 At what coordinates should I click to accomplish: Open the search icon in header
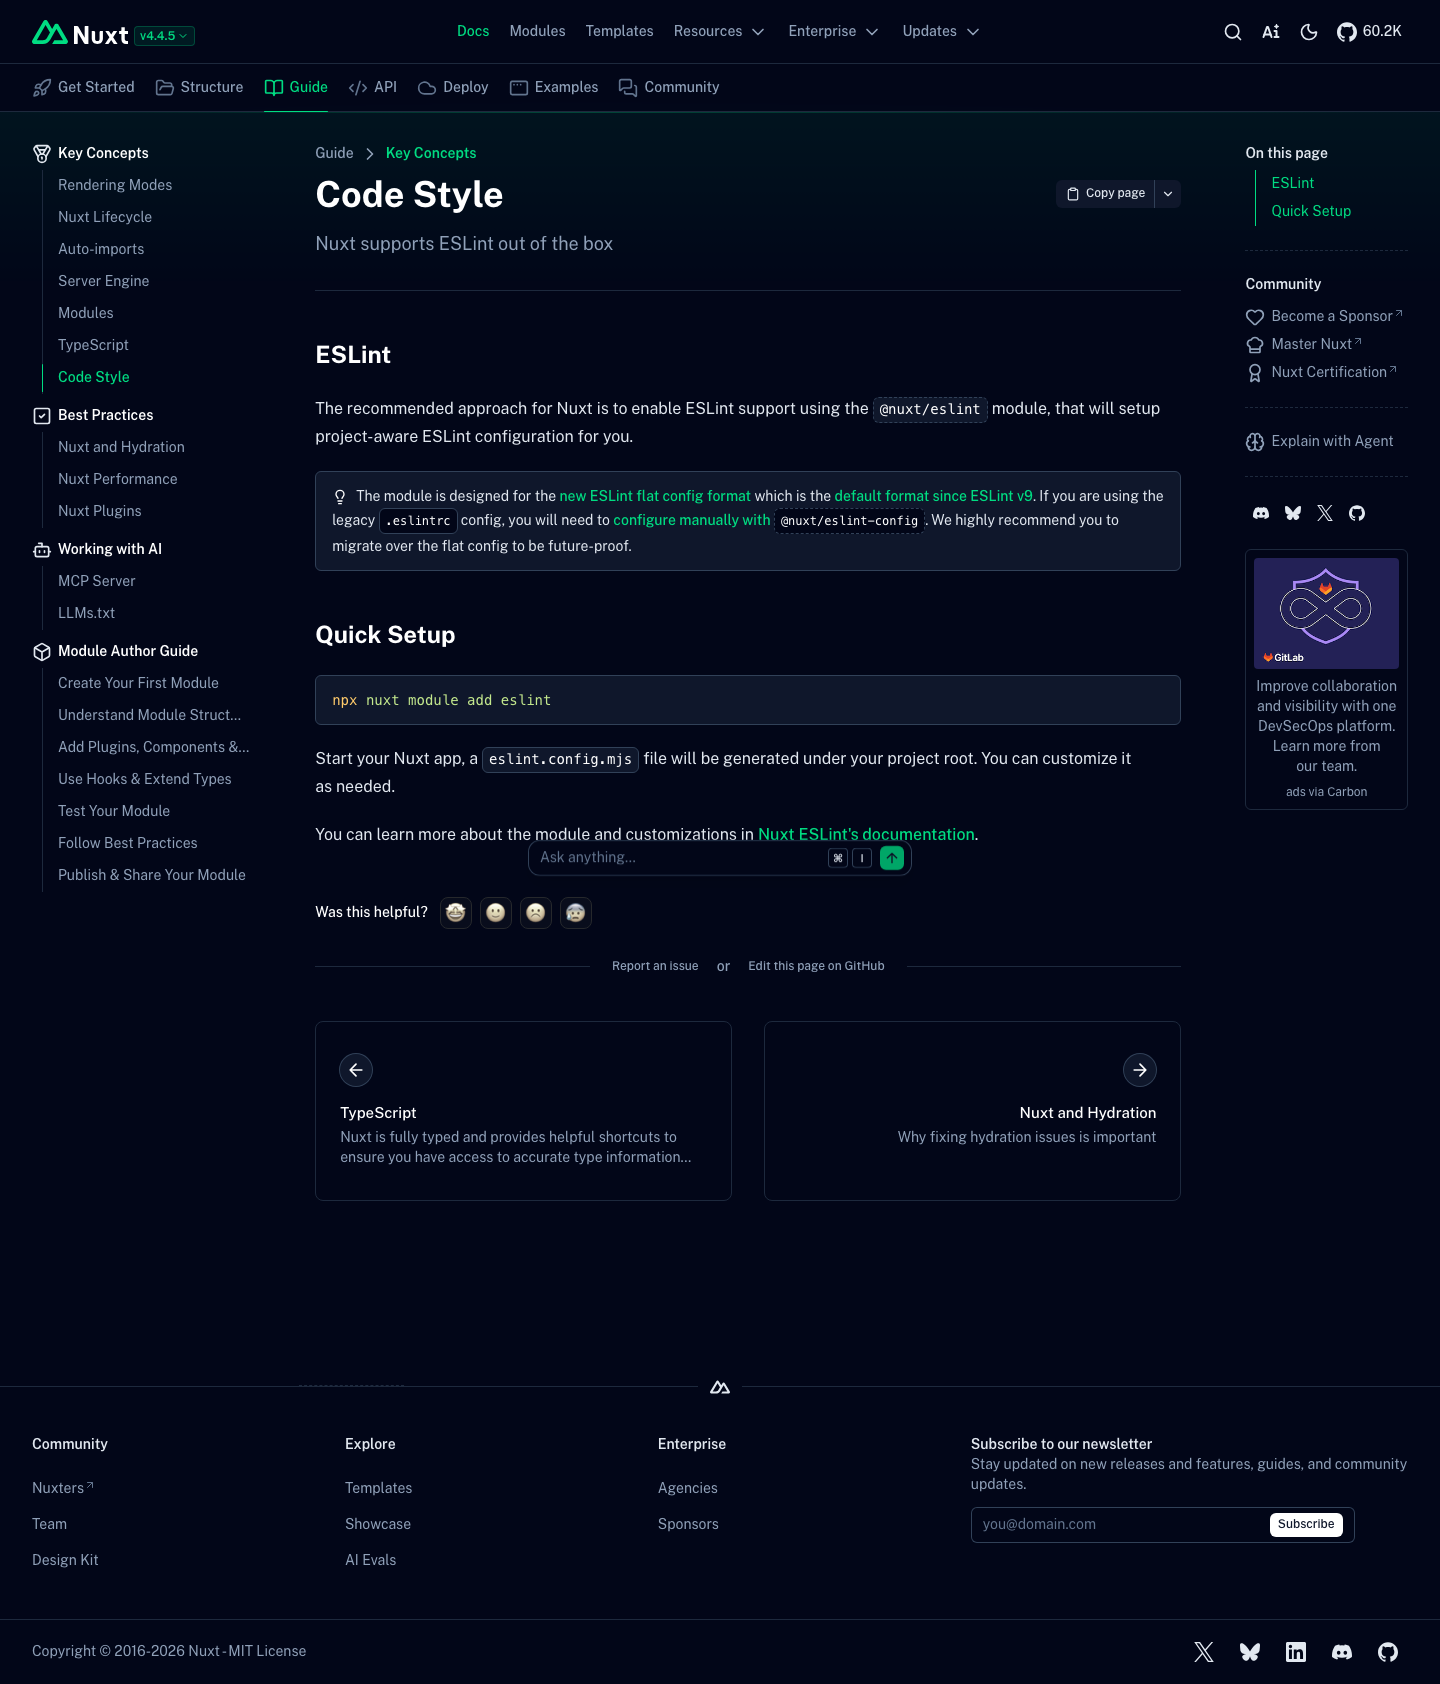1233,32
